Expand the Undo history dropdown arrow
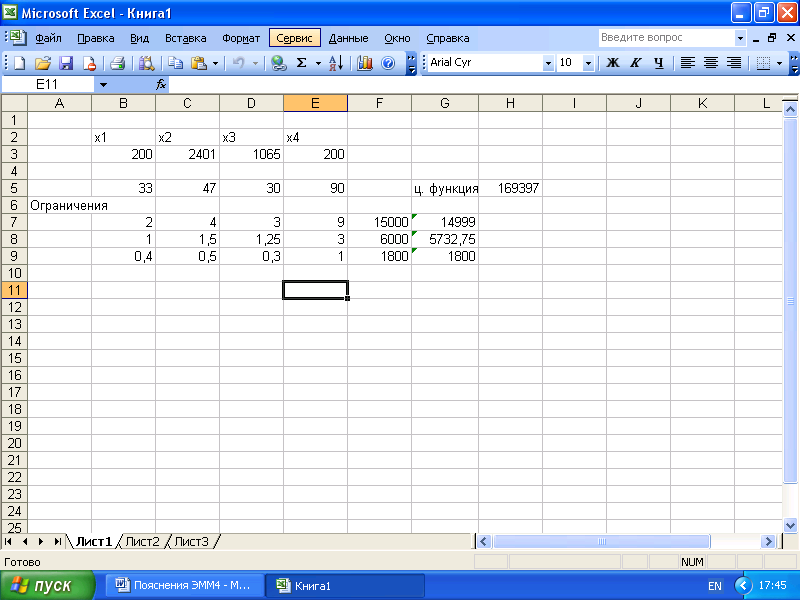Screen dimensions: 800x600 coord(255,63)
